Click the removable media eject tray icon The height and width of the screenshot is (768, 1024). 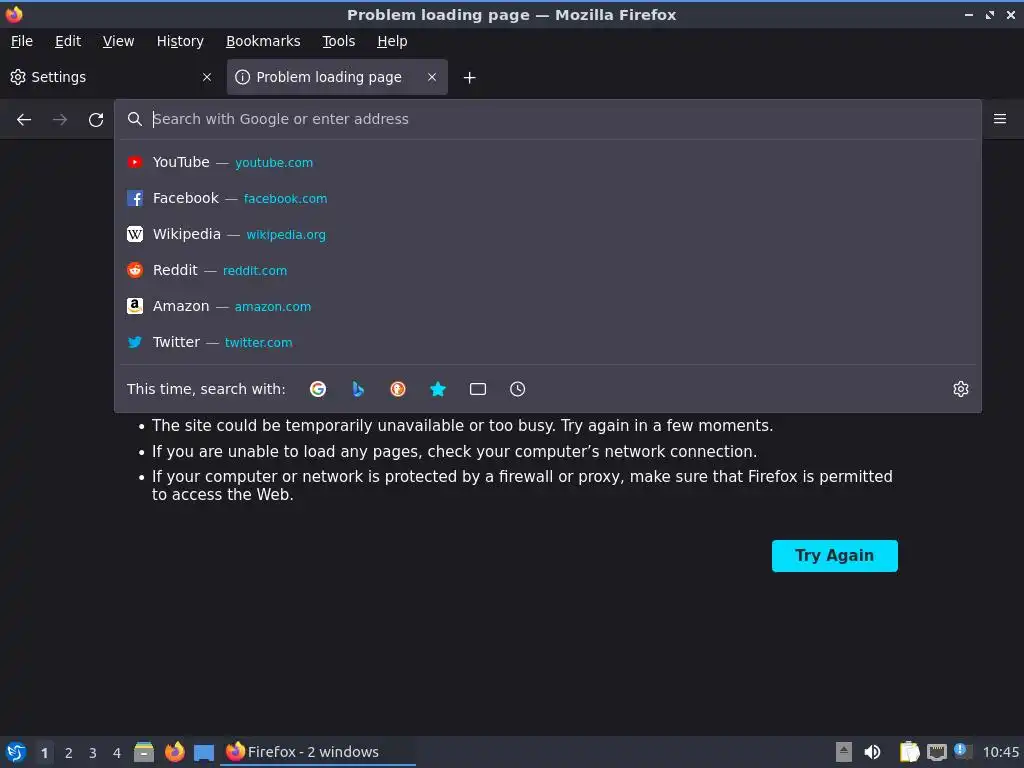tap(844, 752)
